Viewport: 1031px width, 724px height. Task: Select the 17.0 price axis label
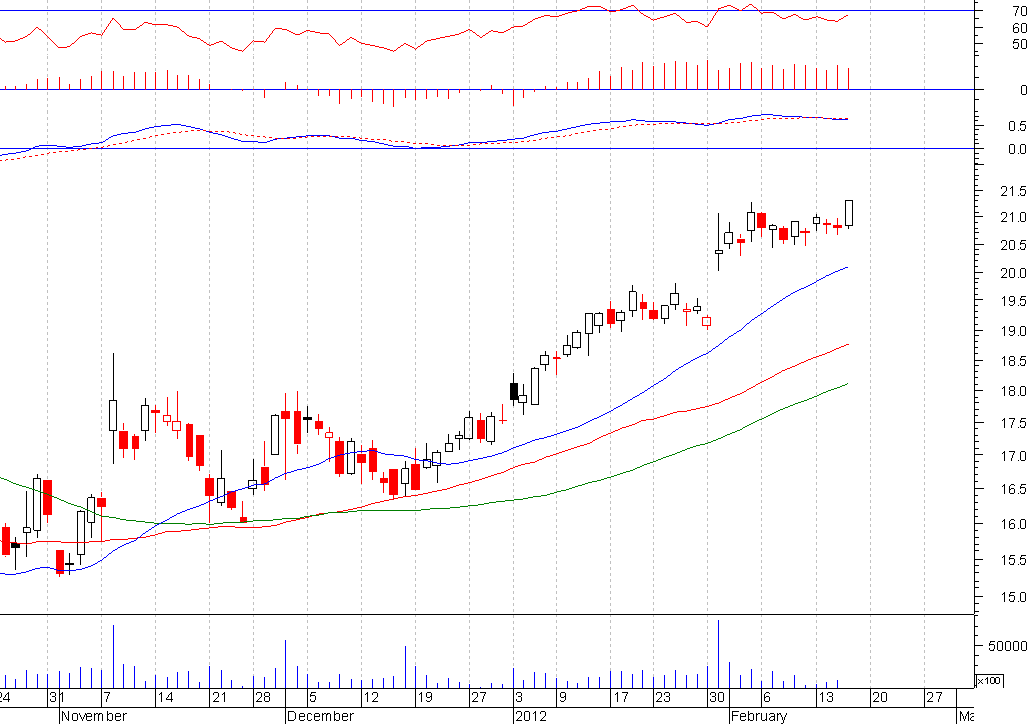1013,456
